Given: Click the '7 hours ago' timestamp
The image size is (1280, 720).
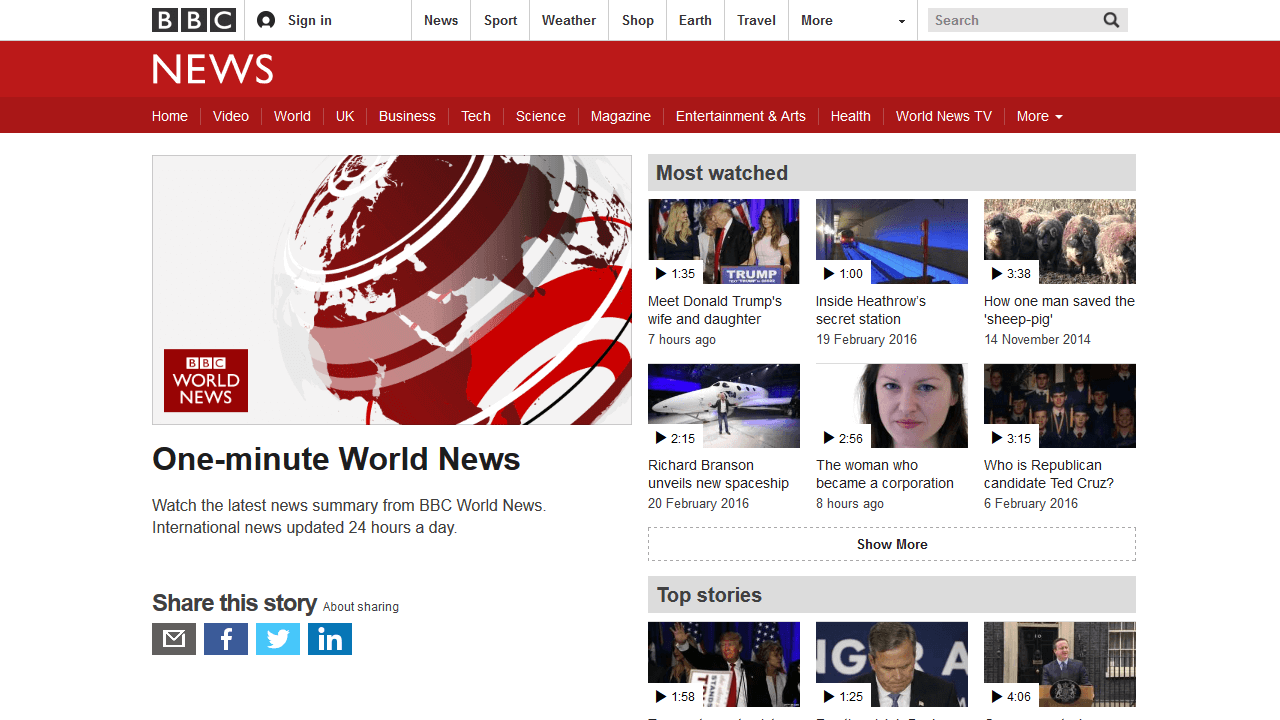Looking at the screenshot, I should pyautogui.click(x=682, y=339).
